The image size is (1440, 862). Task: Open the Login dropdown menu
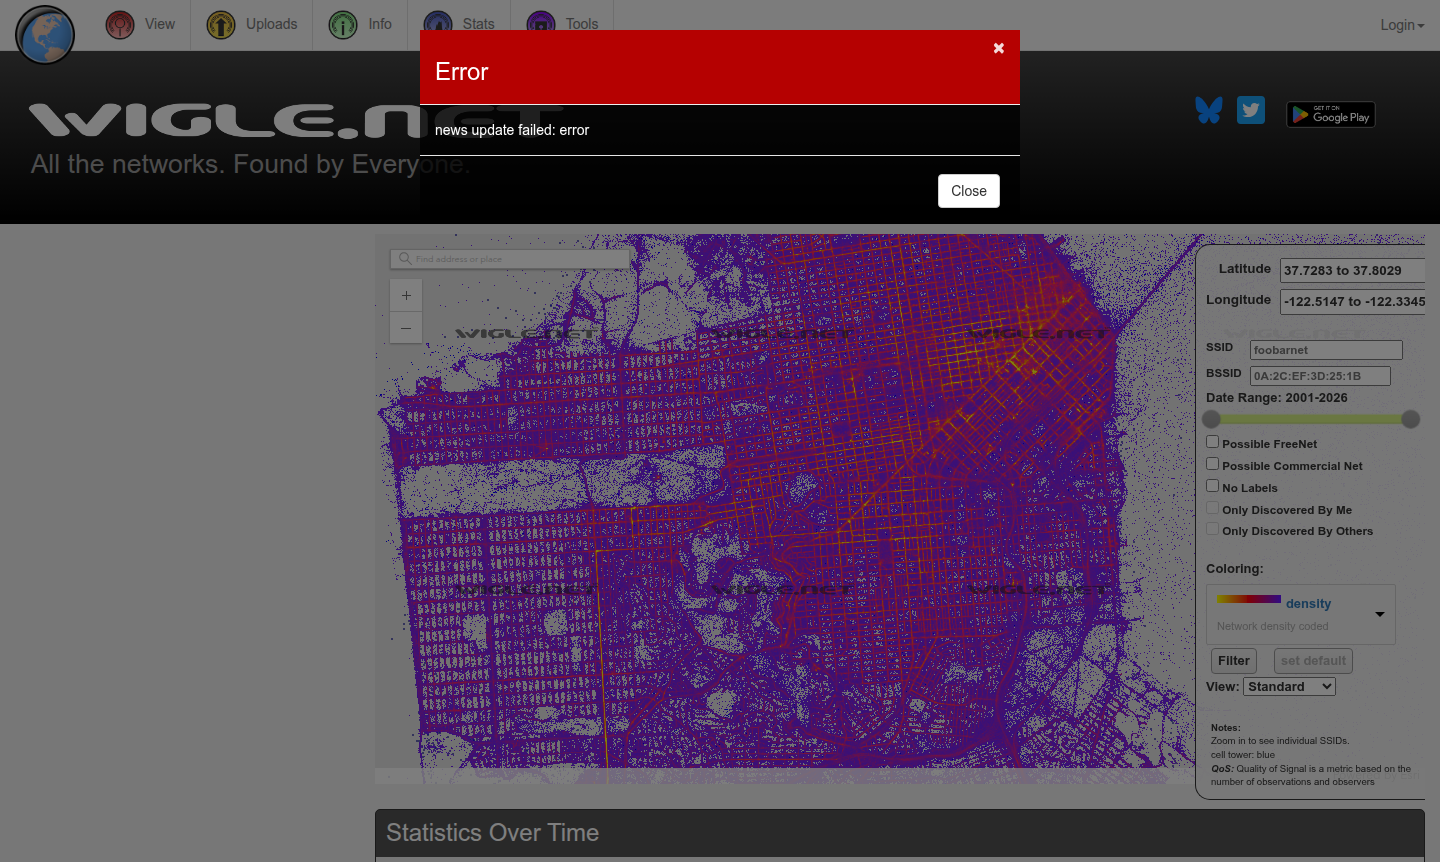1401,25
